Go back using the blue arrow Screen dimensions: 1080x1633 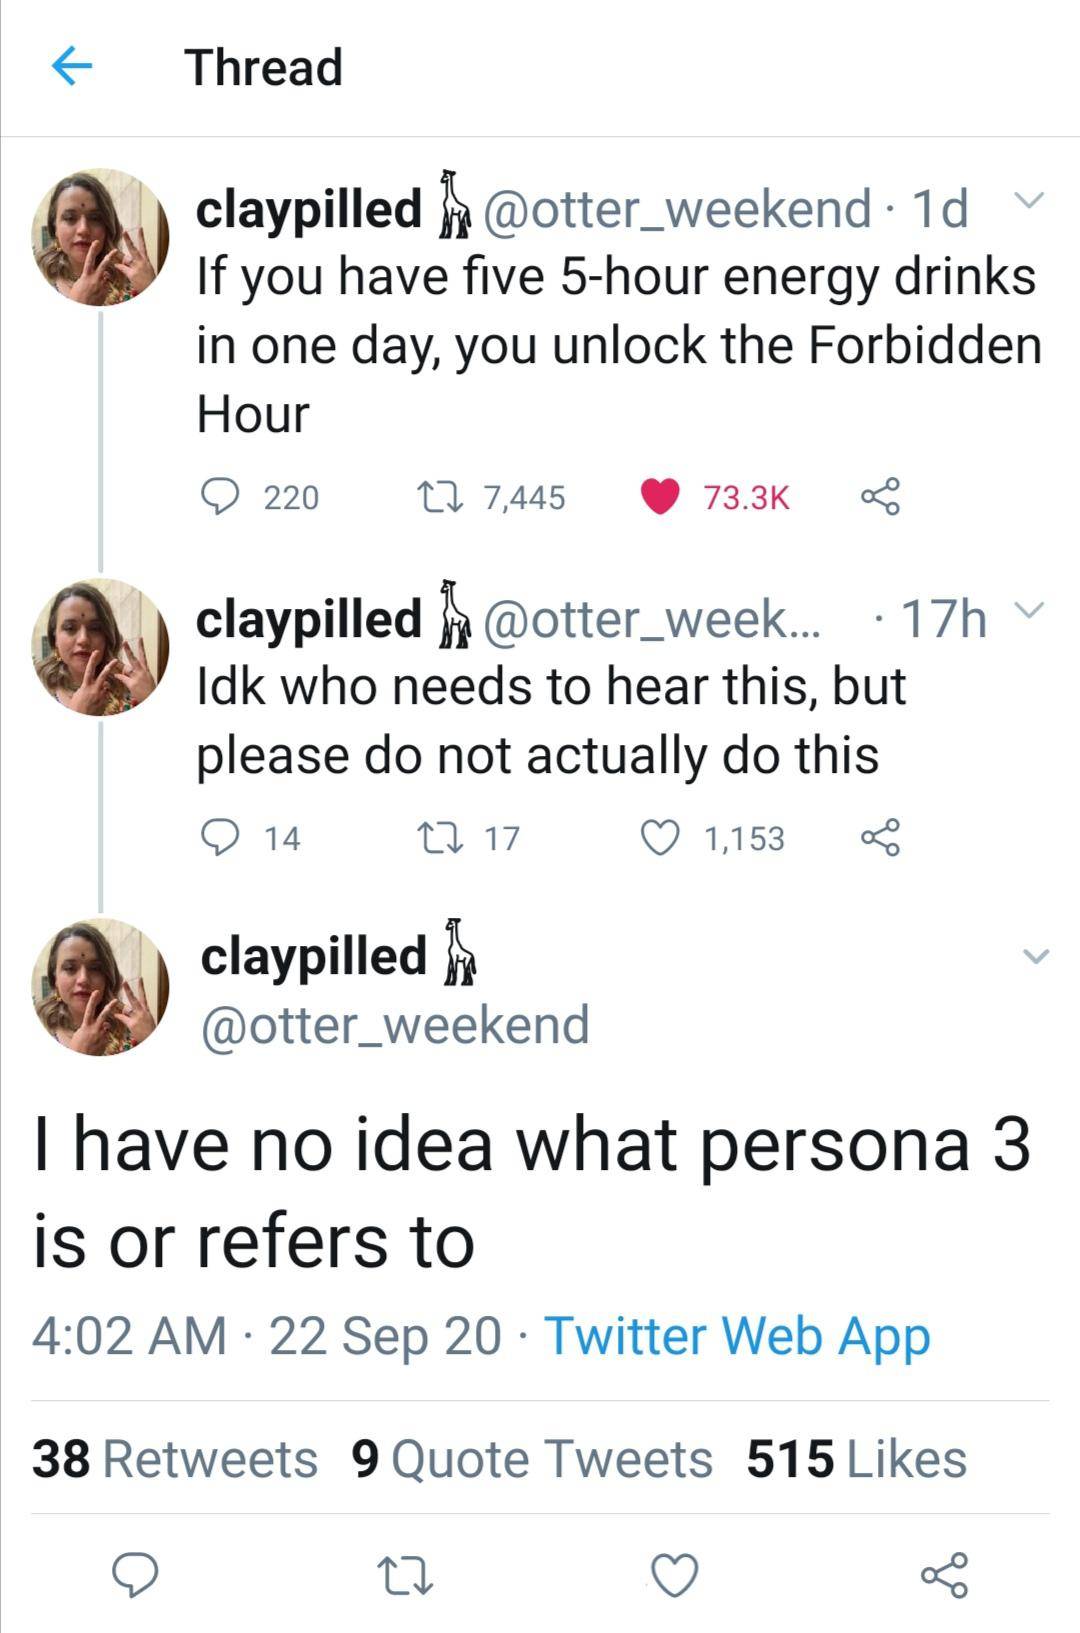coord(71,67)
